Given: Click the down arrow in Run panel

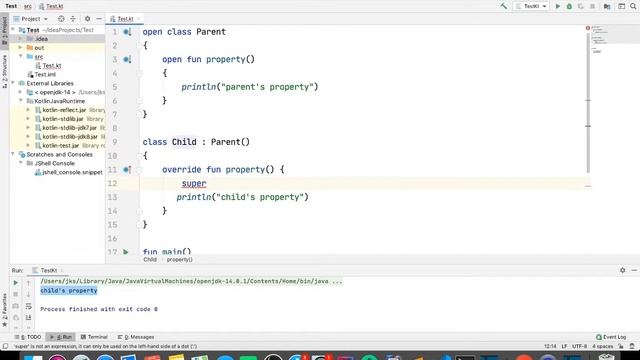Looking at the screenshot, I should tap(29, 294).
